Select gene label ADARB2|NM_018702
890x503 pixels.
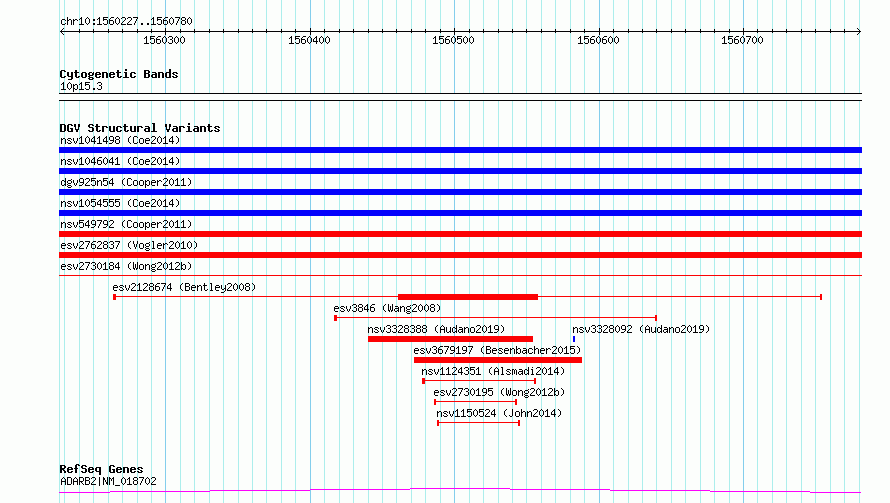coord(108,481)
